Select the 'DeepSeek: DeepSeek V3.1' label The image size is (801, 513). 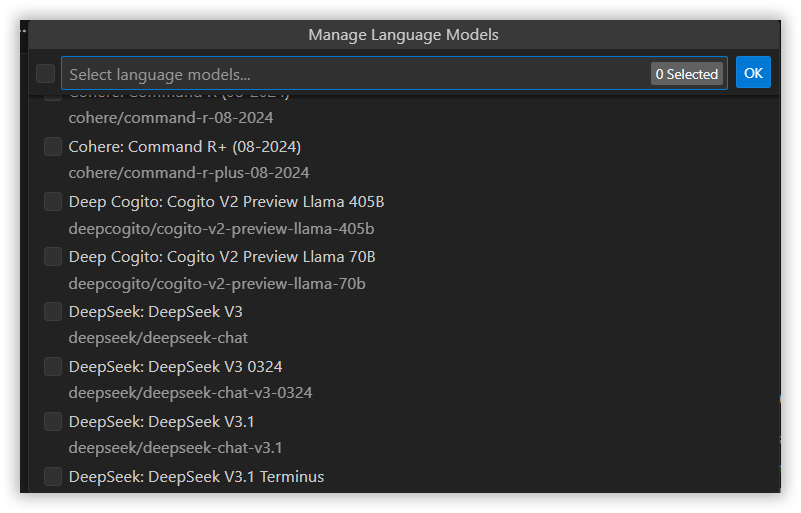[161, 422]
